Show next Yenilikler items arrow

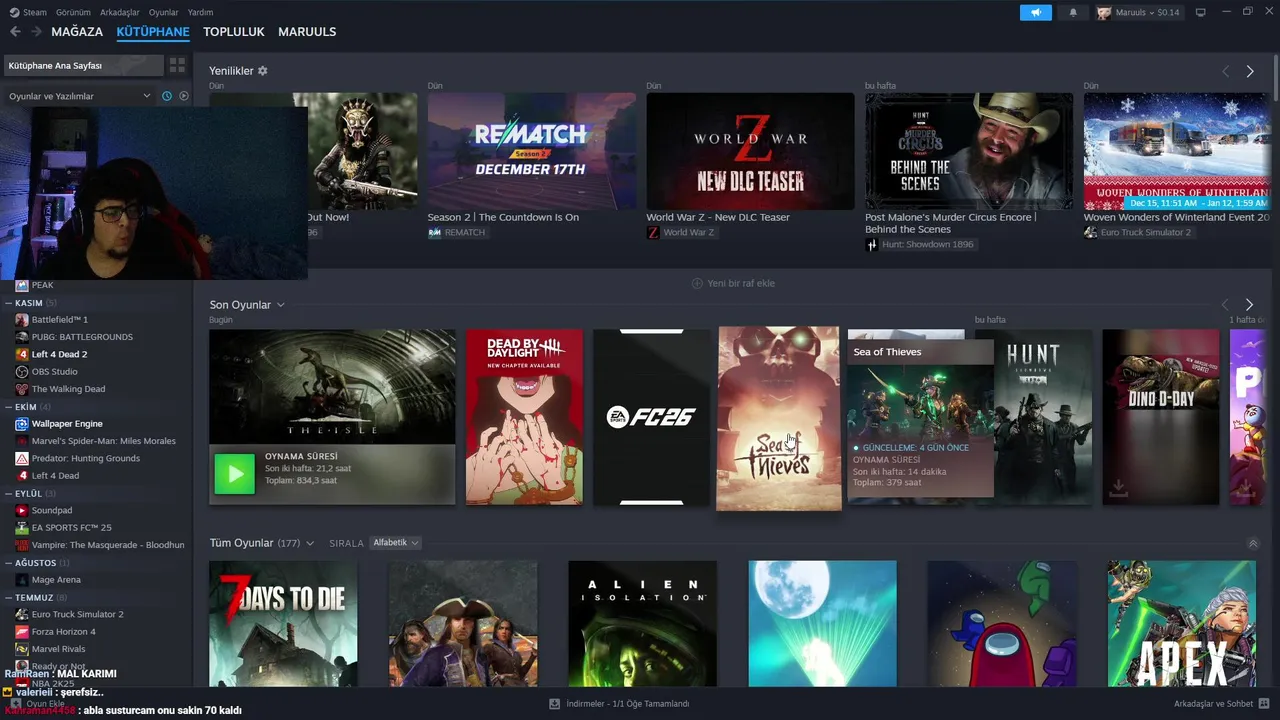tap(1250, 71)
